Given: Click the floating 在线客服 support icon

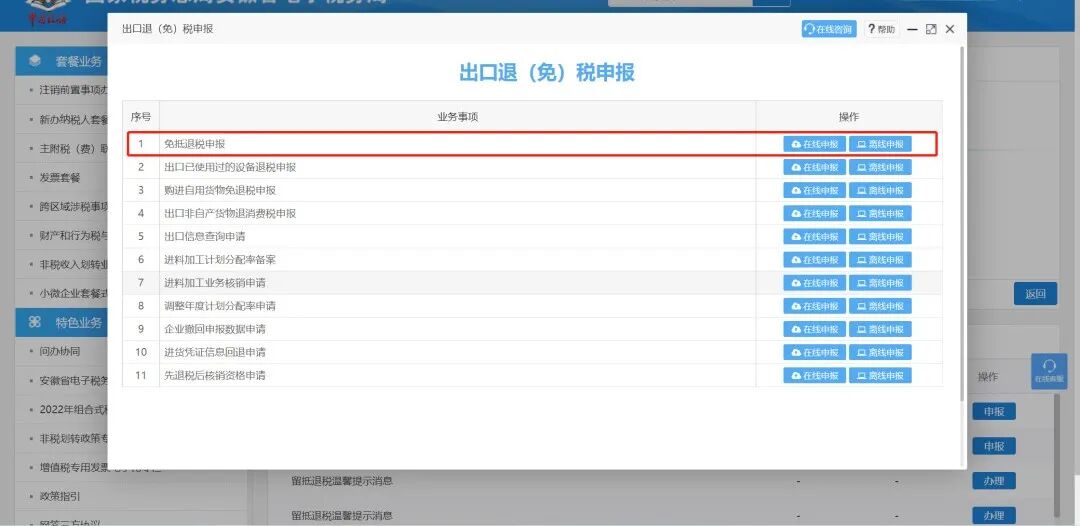Looking at the screenshot, I should point(1049,371).
